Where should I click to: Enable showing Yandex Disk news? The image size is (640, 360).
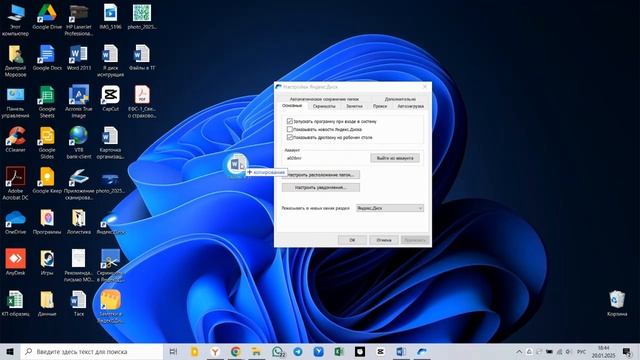coord(290,129)
